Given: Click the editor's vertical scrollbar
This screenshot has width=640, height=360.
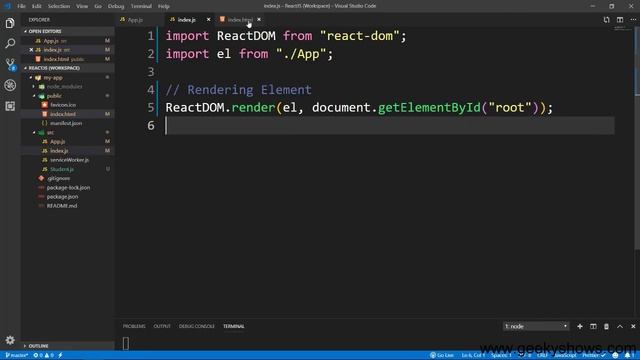Looking at the screenshot, I should [637, 139].
